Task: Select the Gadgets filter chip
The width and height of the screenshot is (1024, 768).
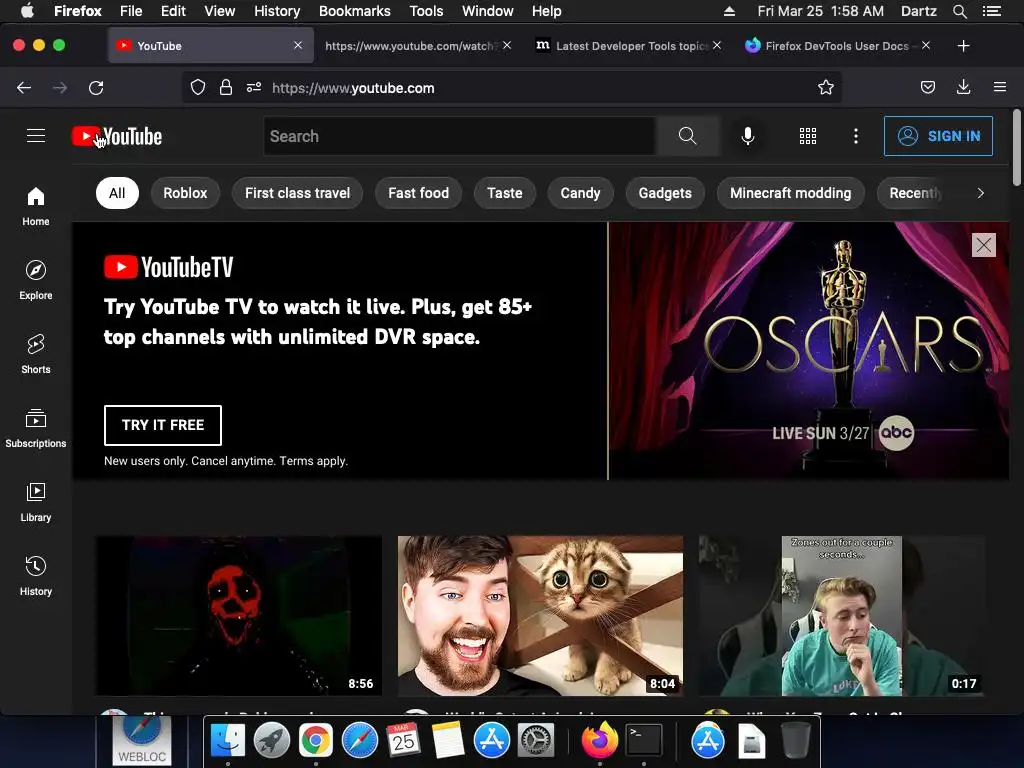Action: (665, 193)
